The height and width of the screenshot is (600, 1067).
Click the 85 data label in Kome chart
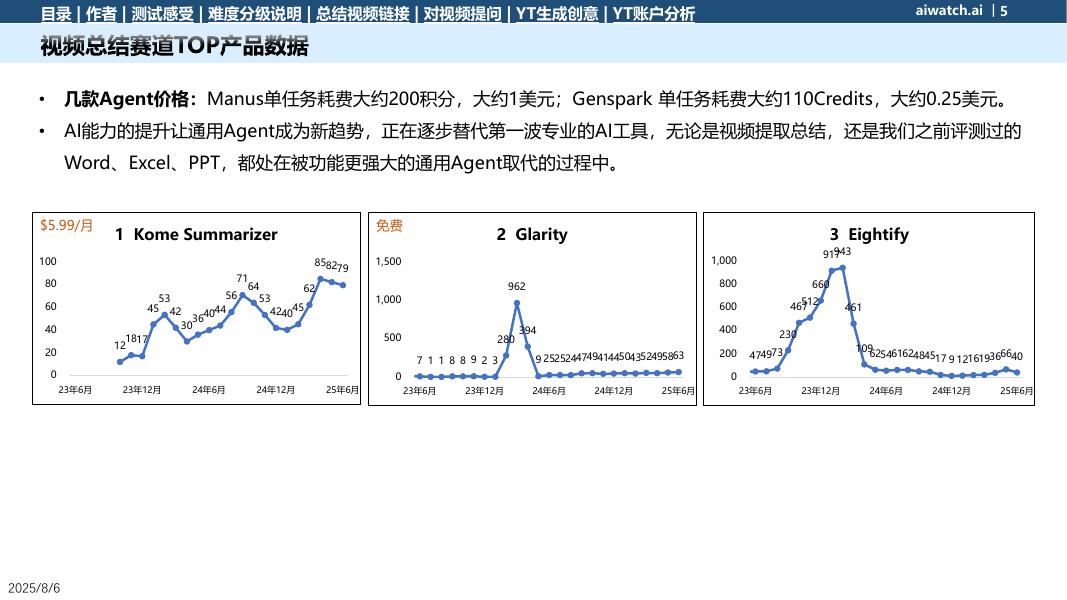pos(320,263)
